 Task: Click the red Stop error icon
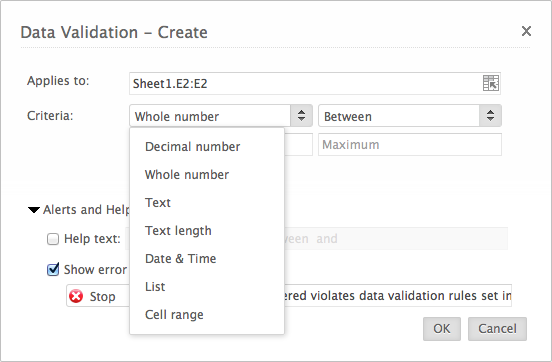point(76,296)
